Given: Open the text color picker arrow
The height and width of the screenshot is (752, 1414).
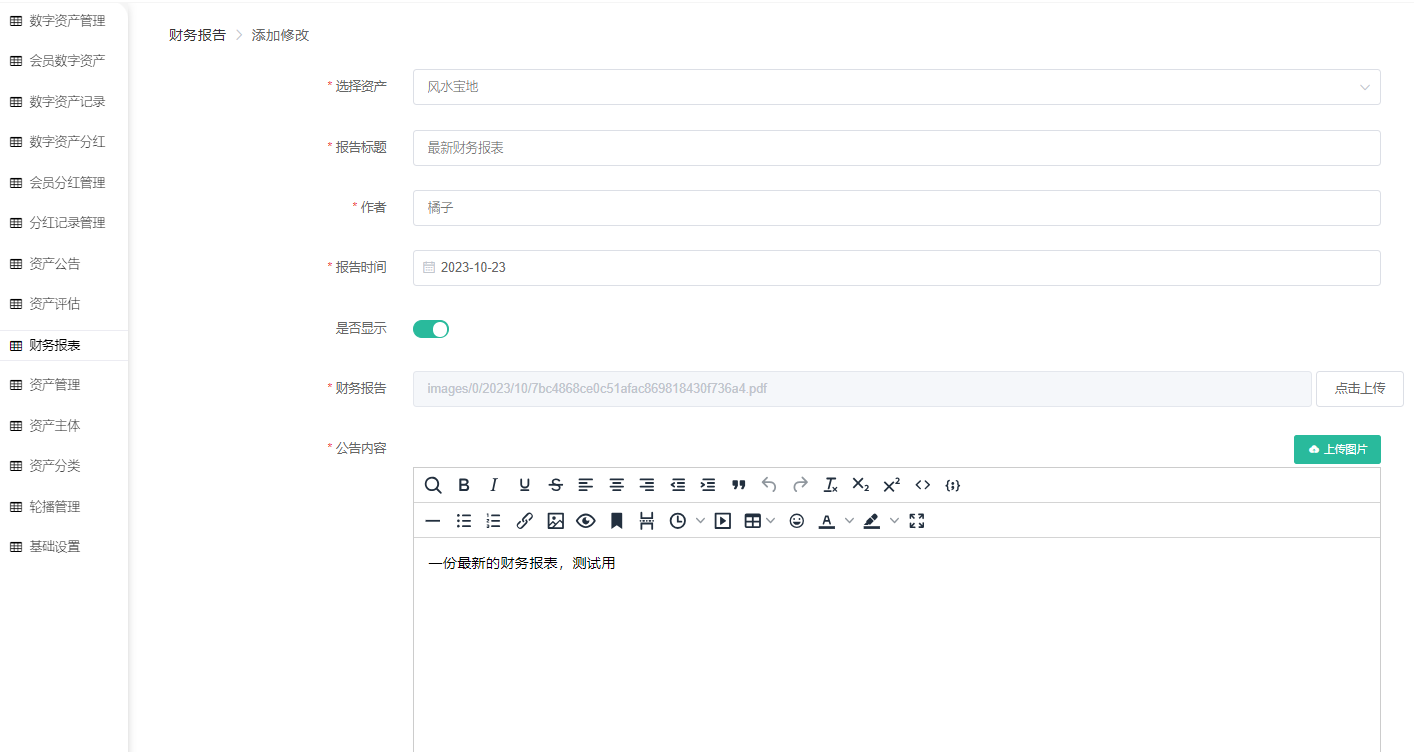Looking at the screenshot, I should pos(850,521).
